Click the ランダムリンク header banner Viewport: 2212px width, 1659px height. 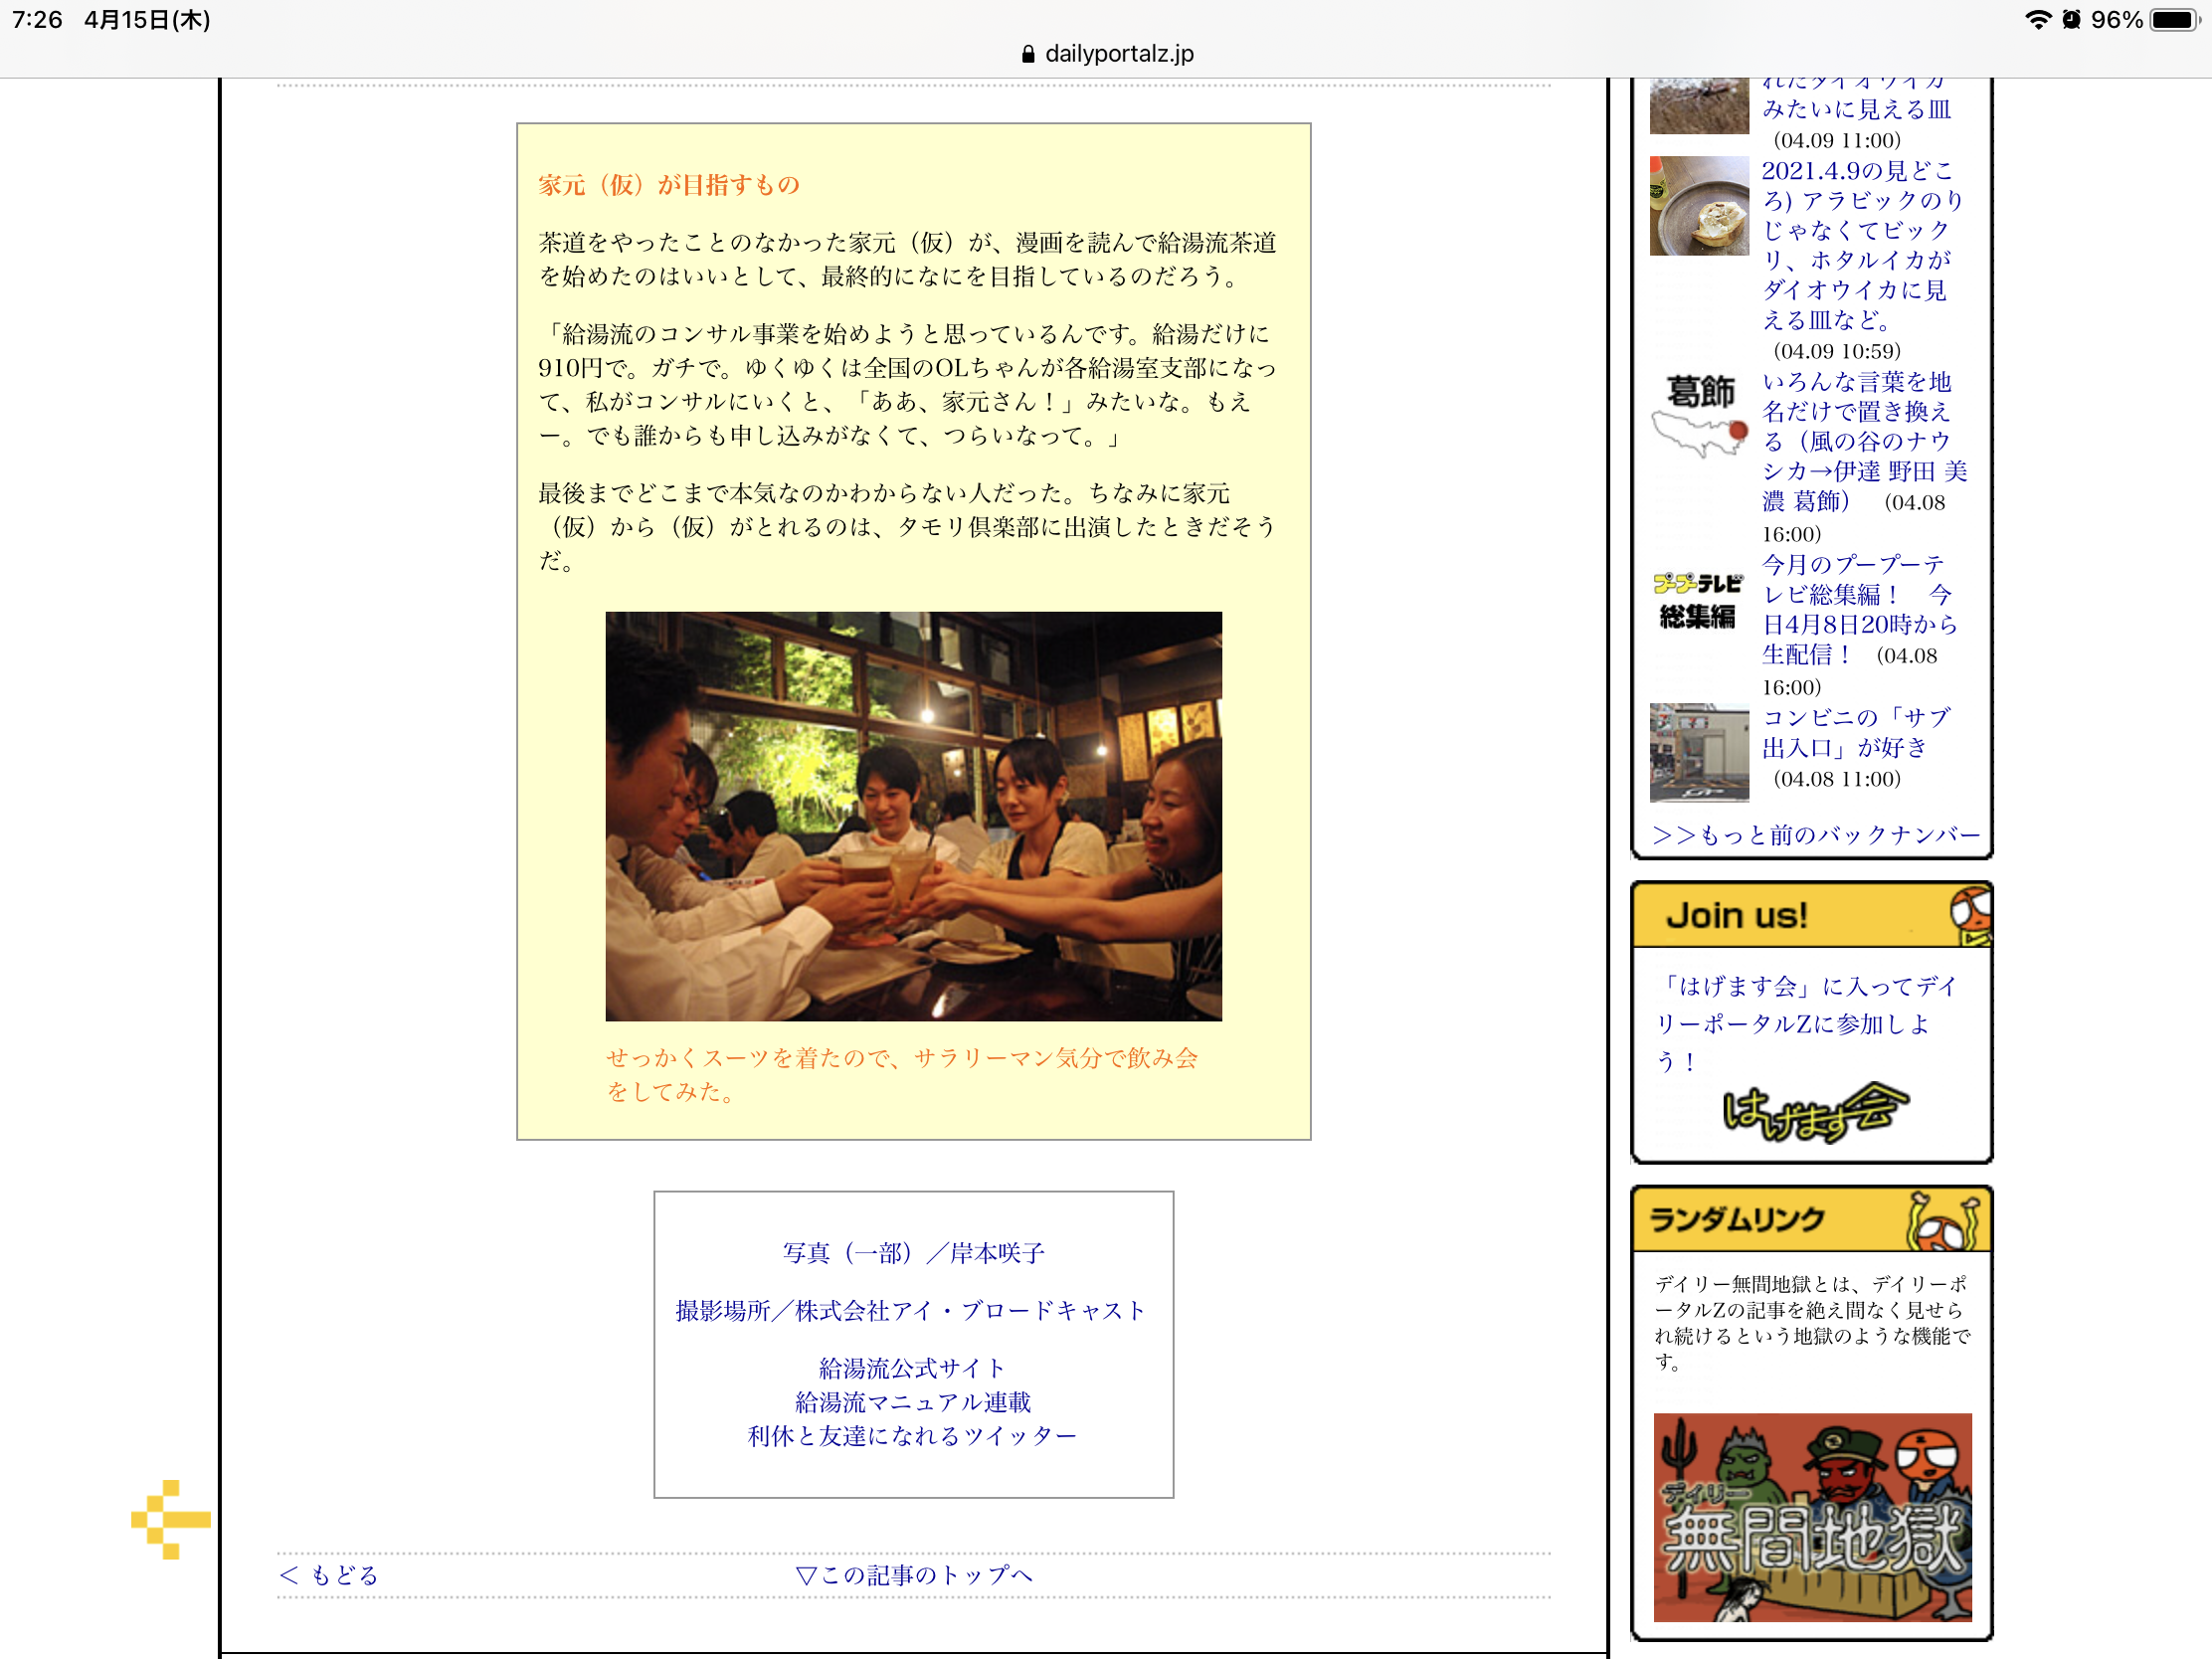point(1811,1220)
